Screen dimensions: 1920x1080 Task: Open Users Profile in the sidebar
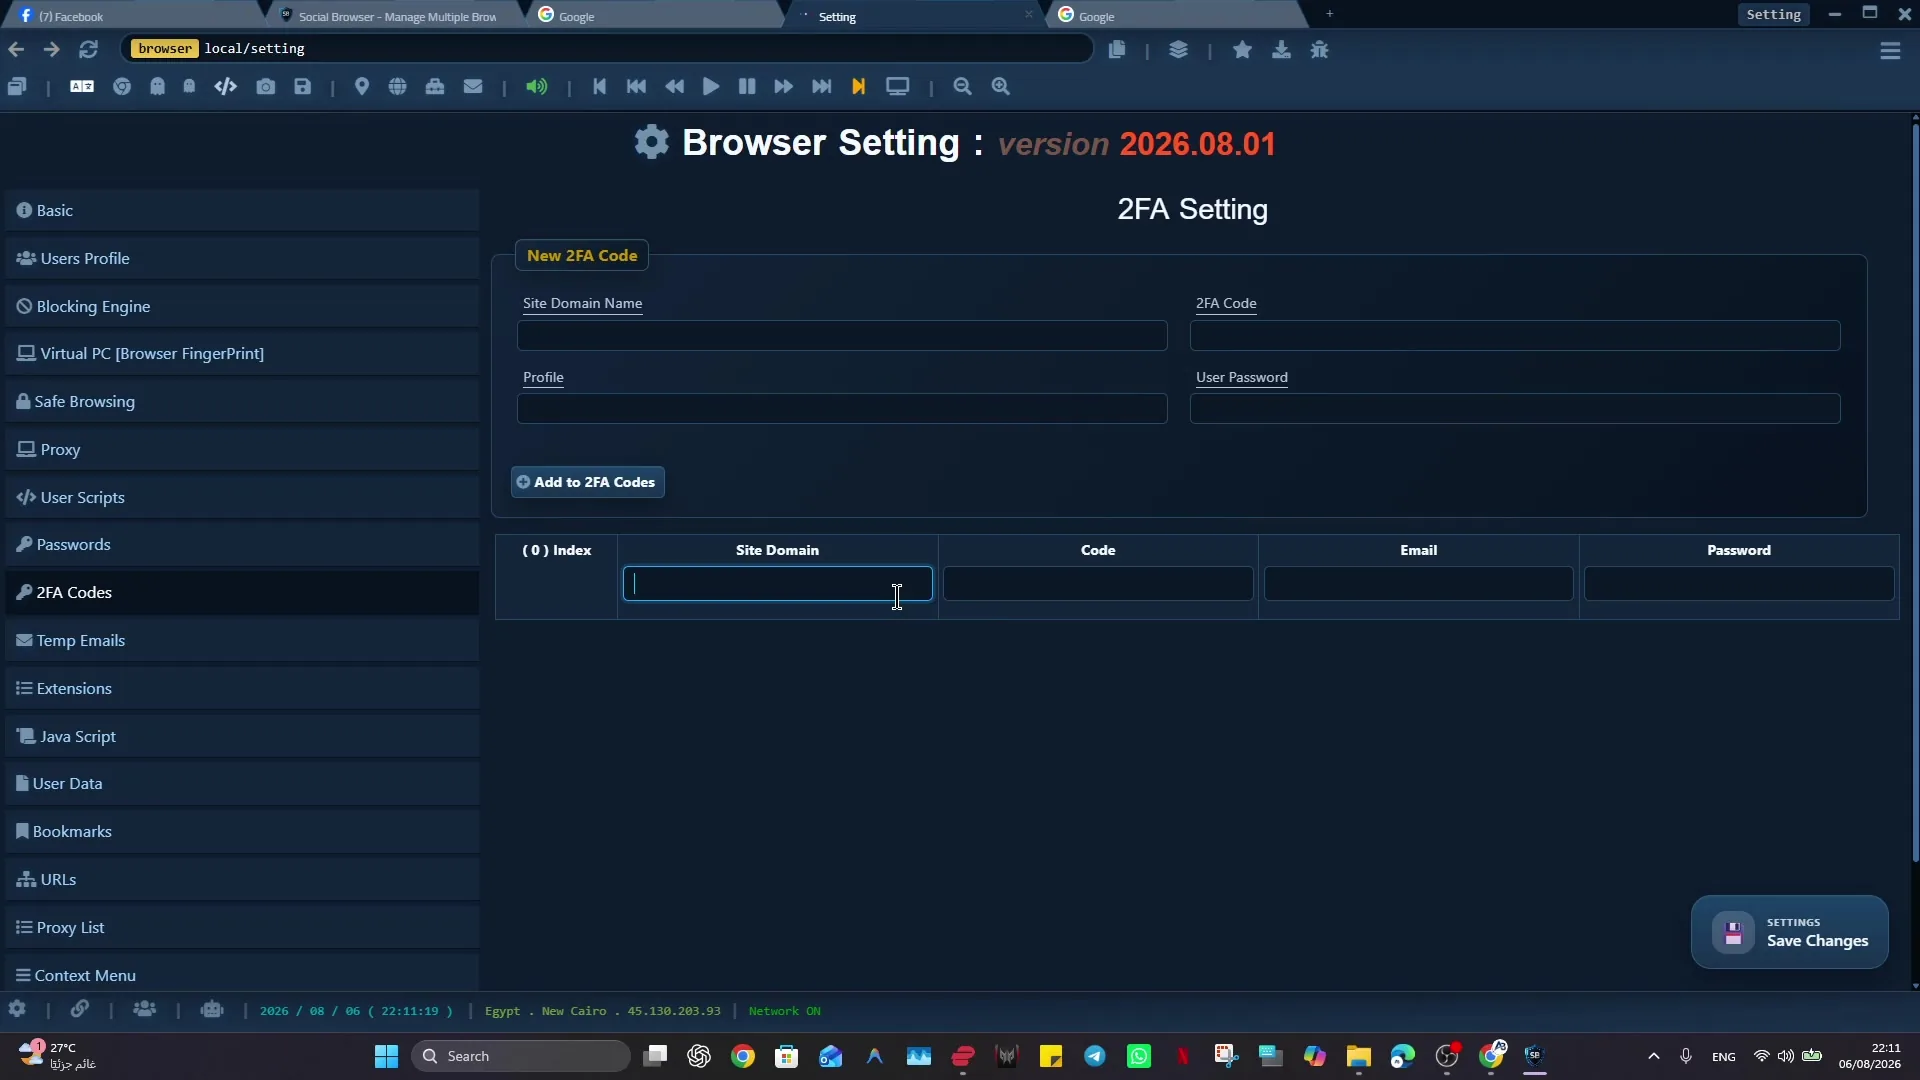pyautogui.click(x=242, y=259)
